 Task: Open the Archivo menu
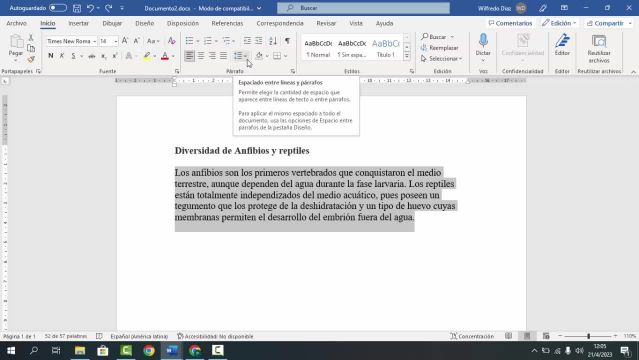click(16, 23)
